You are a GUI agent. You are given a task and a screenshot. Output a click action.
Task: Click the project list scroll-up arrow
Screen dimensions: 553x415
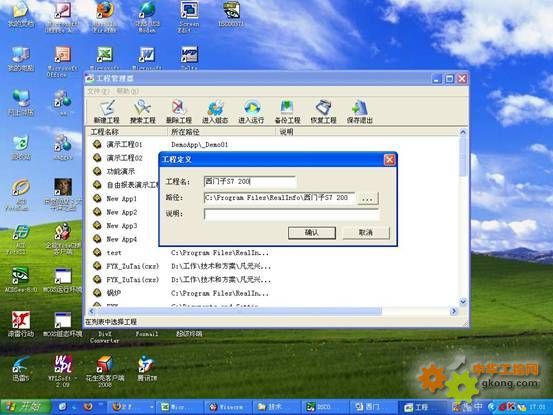click(463, 132)
